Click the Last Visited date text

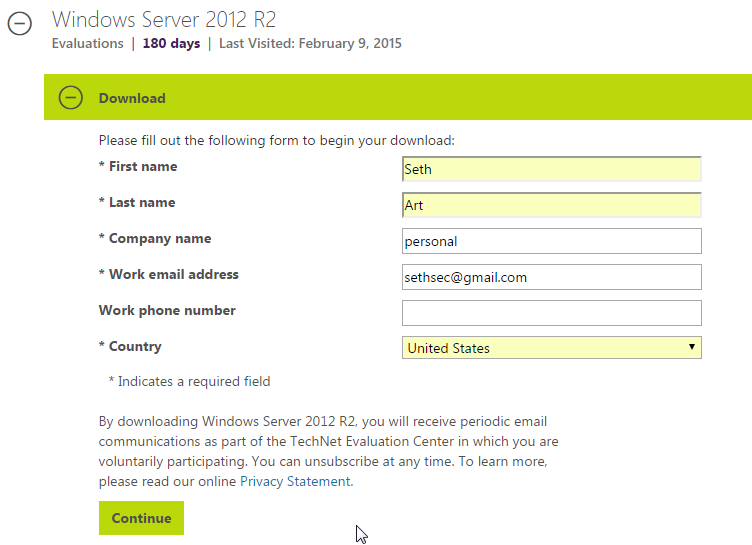pos(310,43)
